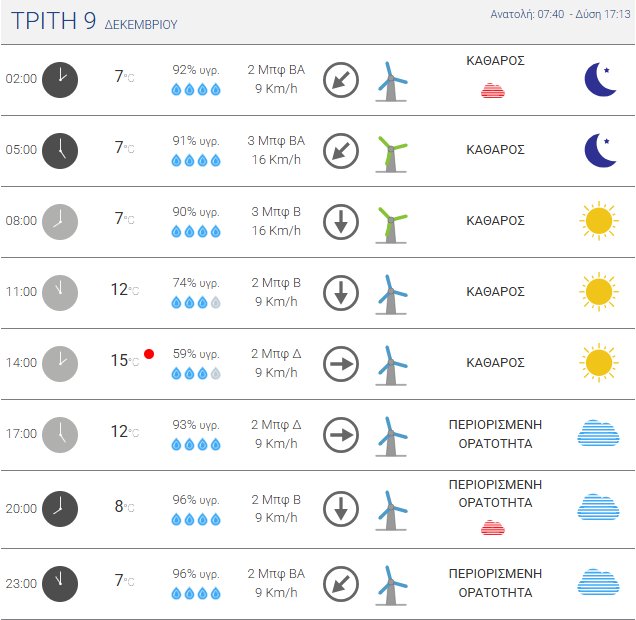
Task: Click the blue fog cloud icon at 17:00
Action: click(x=598, y=433)
